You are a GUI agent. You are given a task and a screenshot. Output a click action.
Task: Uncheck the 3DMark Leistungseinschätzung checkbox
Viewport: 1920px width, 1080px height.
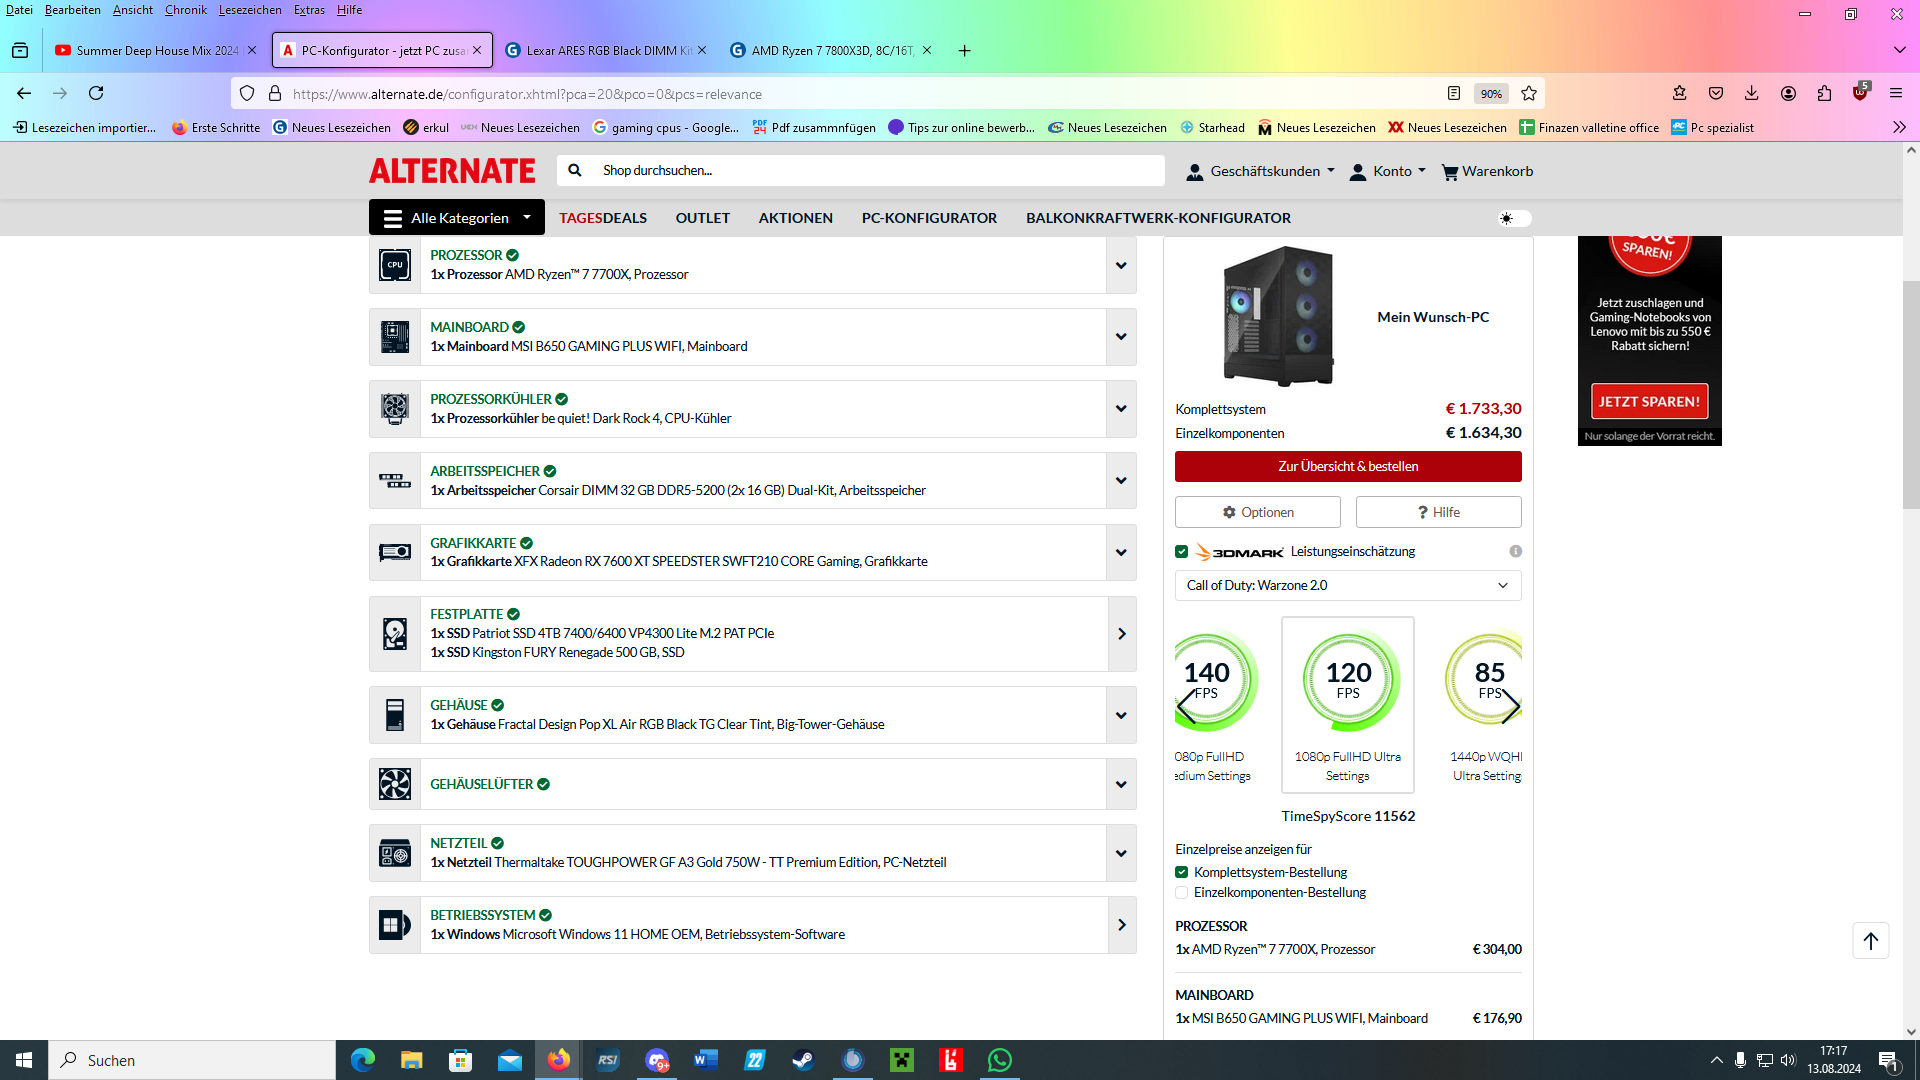pos(1182,552)
